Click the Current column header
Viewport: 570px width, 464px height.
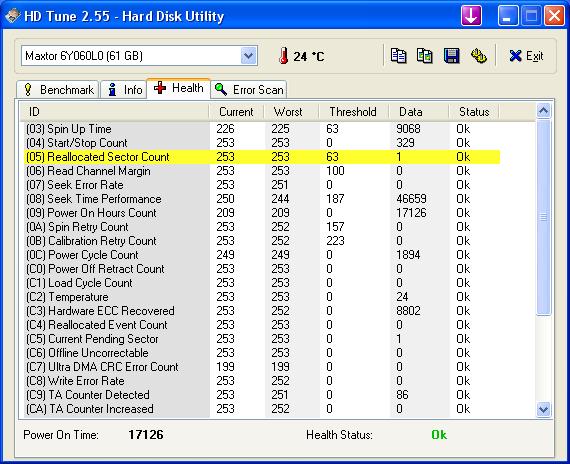pos(236,112)
